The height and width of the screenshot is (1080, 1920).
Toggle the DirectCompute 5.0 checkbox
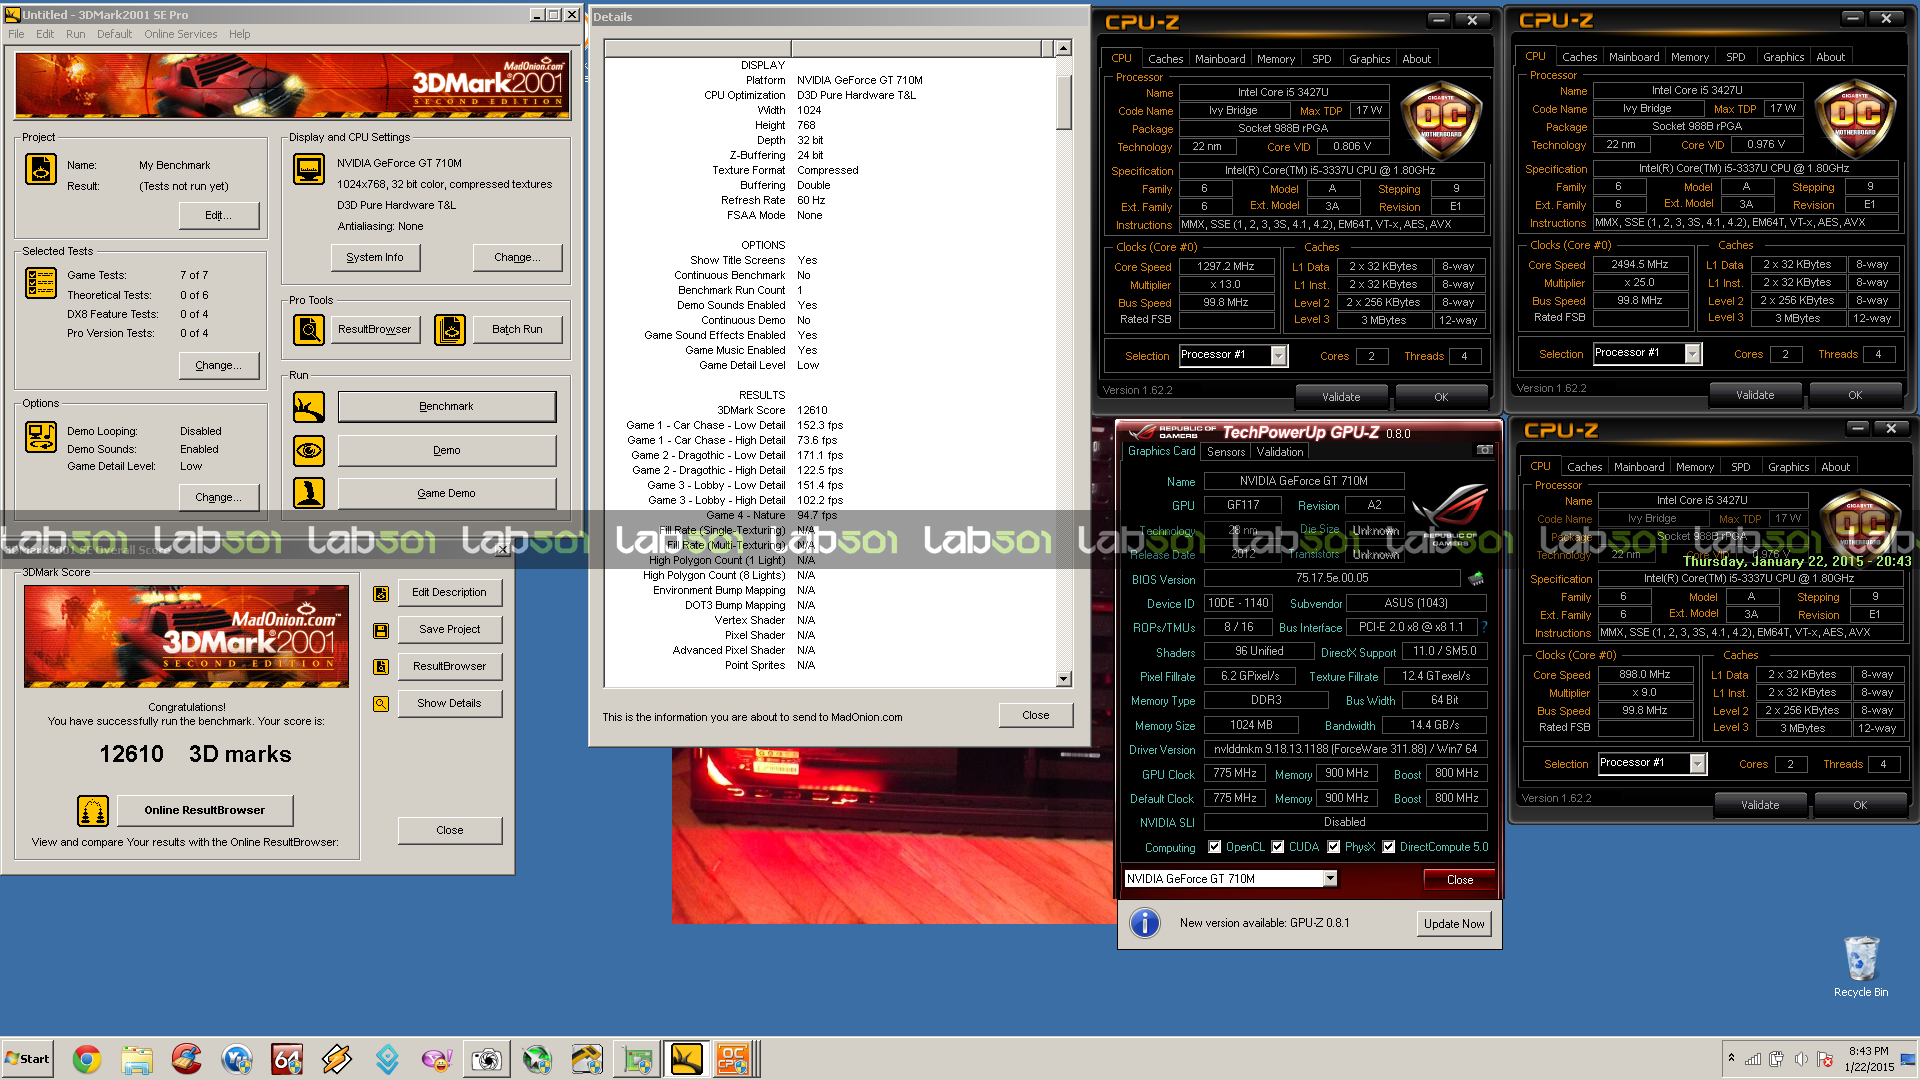[1389, 847]
